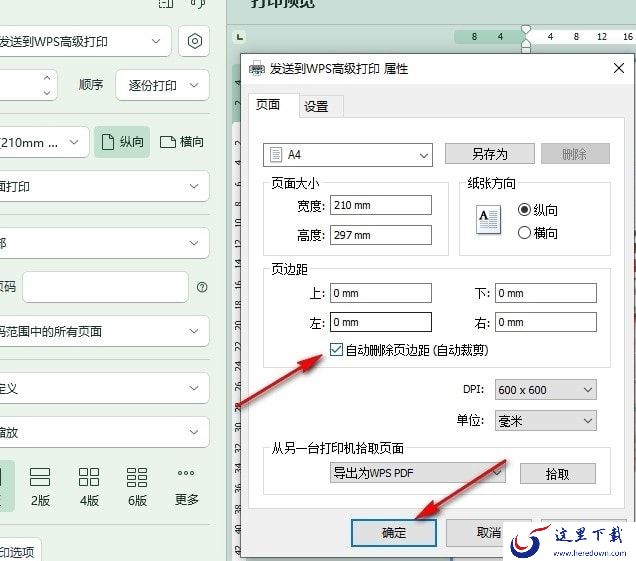
Task: Click the 页码 page range input box
Action: (x=105, y=287)
